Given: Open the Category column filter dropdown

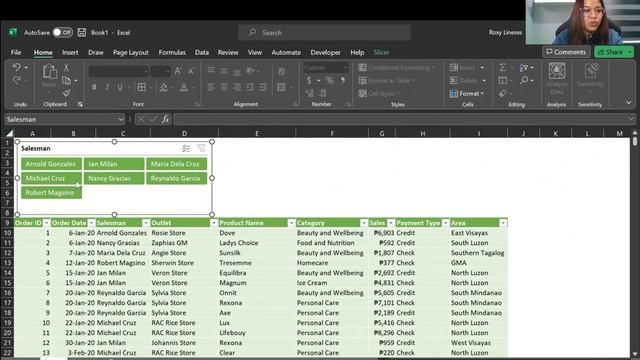Looking at the screenshot, I should click(364, 223).
